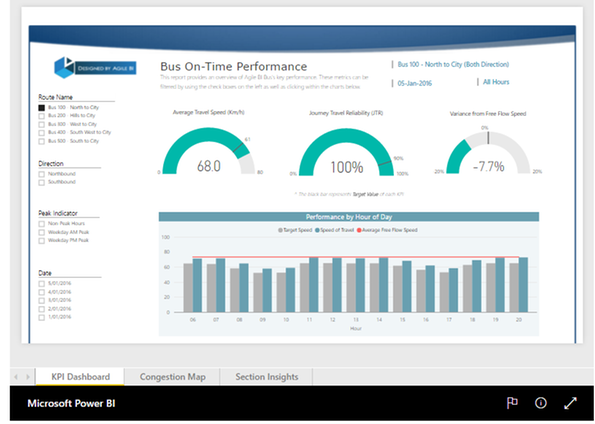Check the 4/01/2016 date box
The height and width of the screenshot is (424, 595).
point(42,292)
